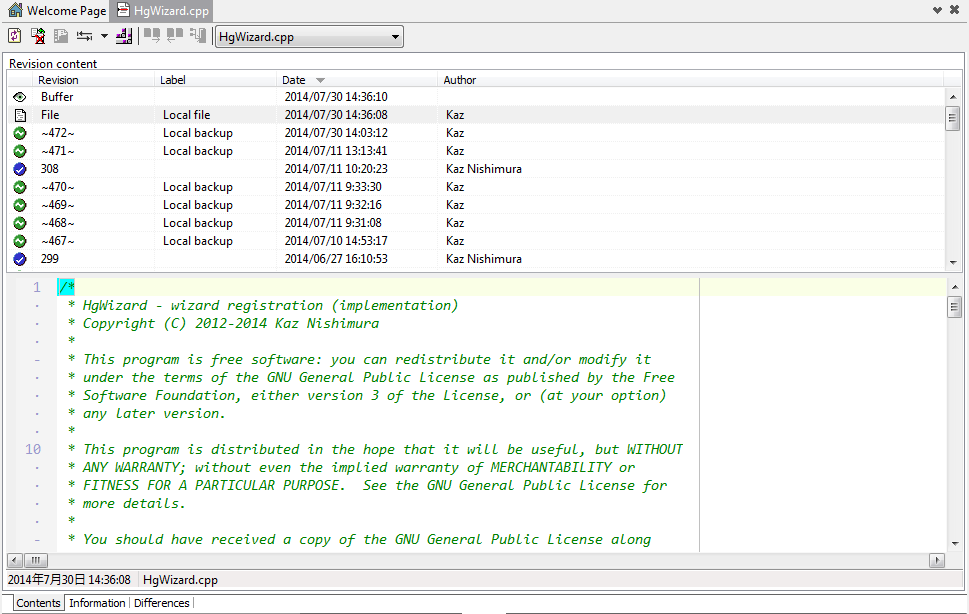Click date 2014/06/27 16:10:53

[x=336, y=259]
